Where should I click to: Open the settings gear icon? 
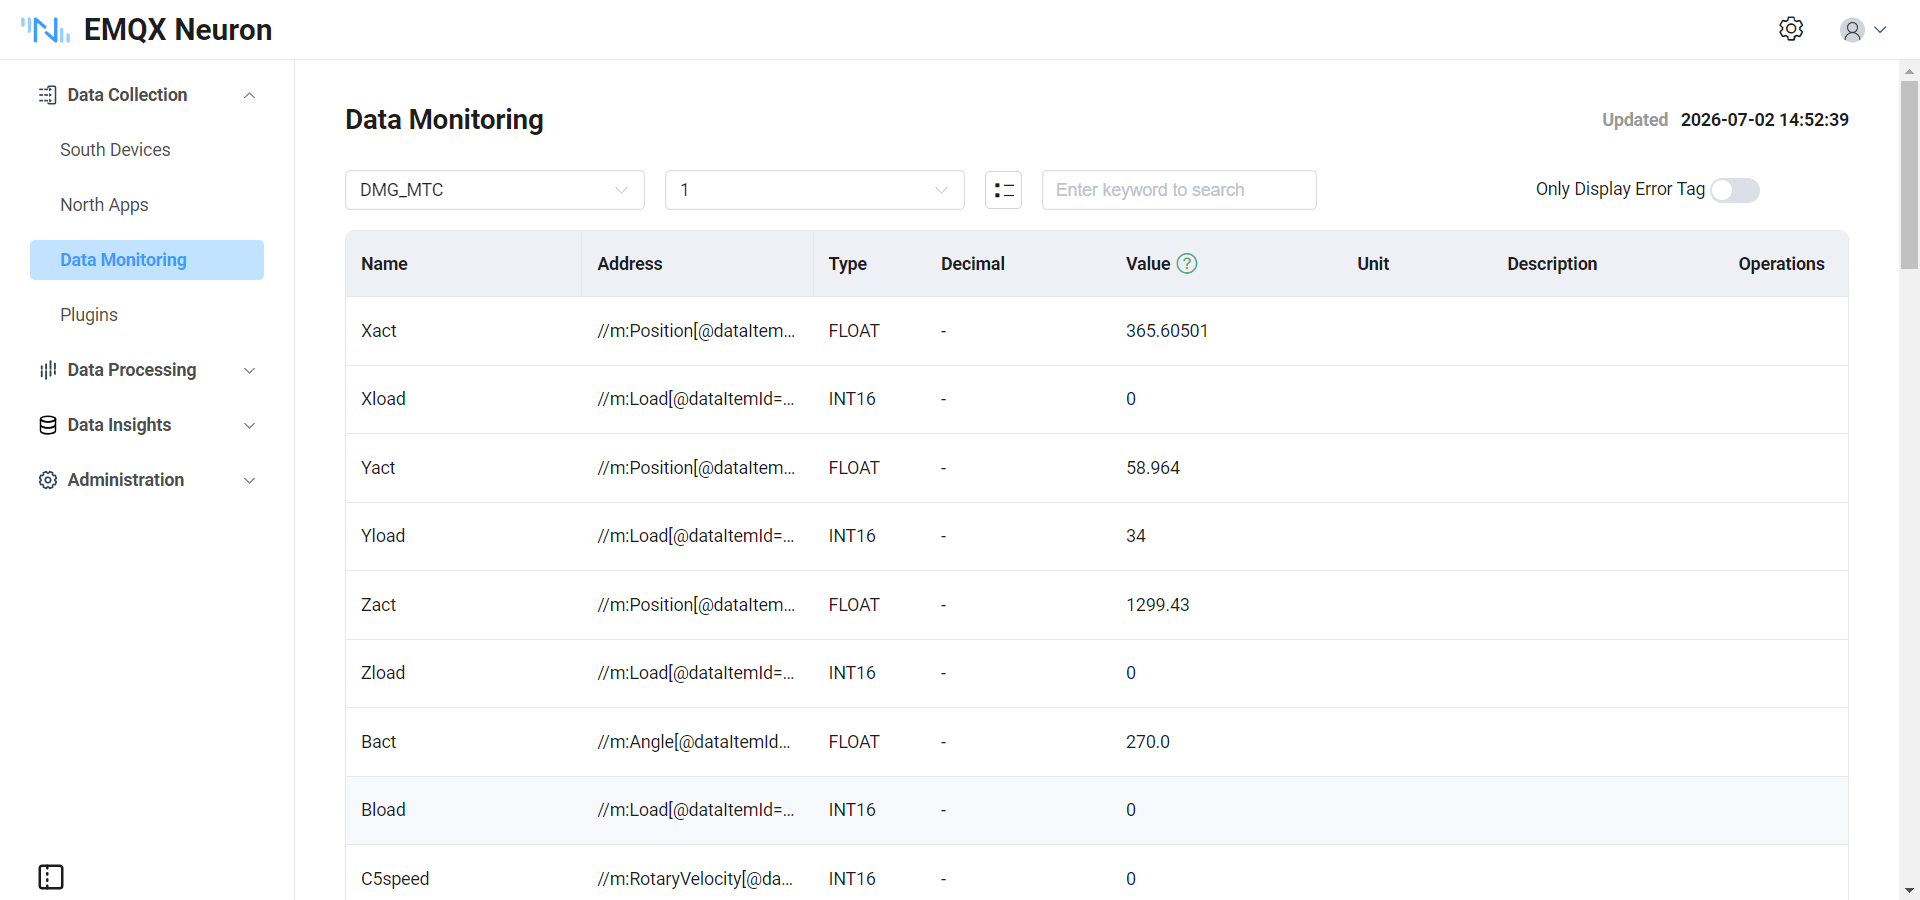[1791, 29]
